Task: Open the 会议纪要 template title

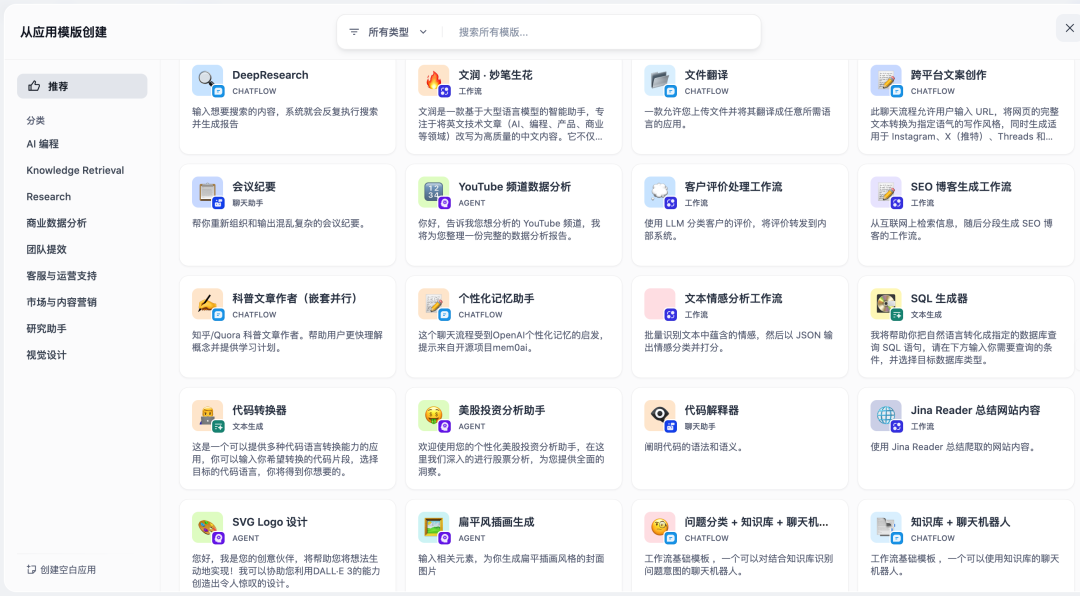Action: [x=253, y=187]
